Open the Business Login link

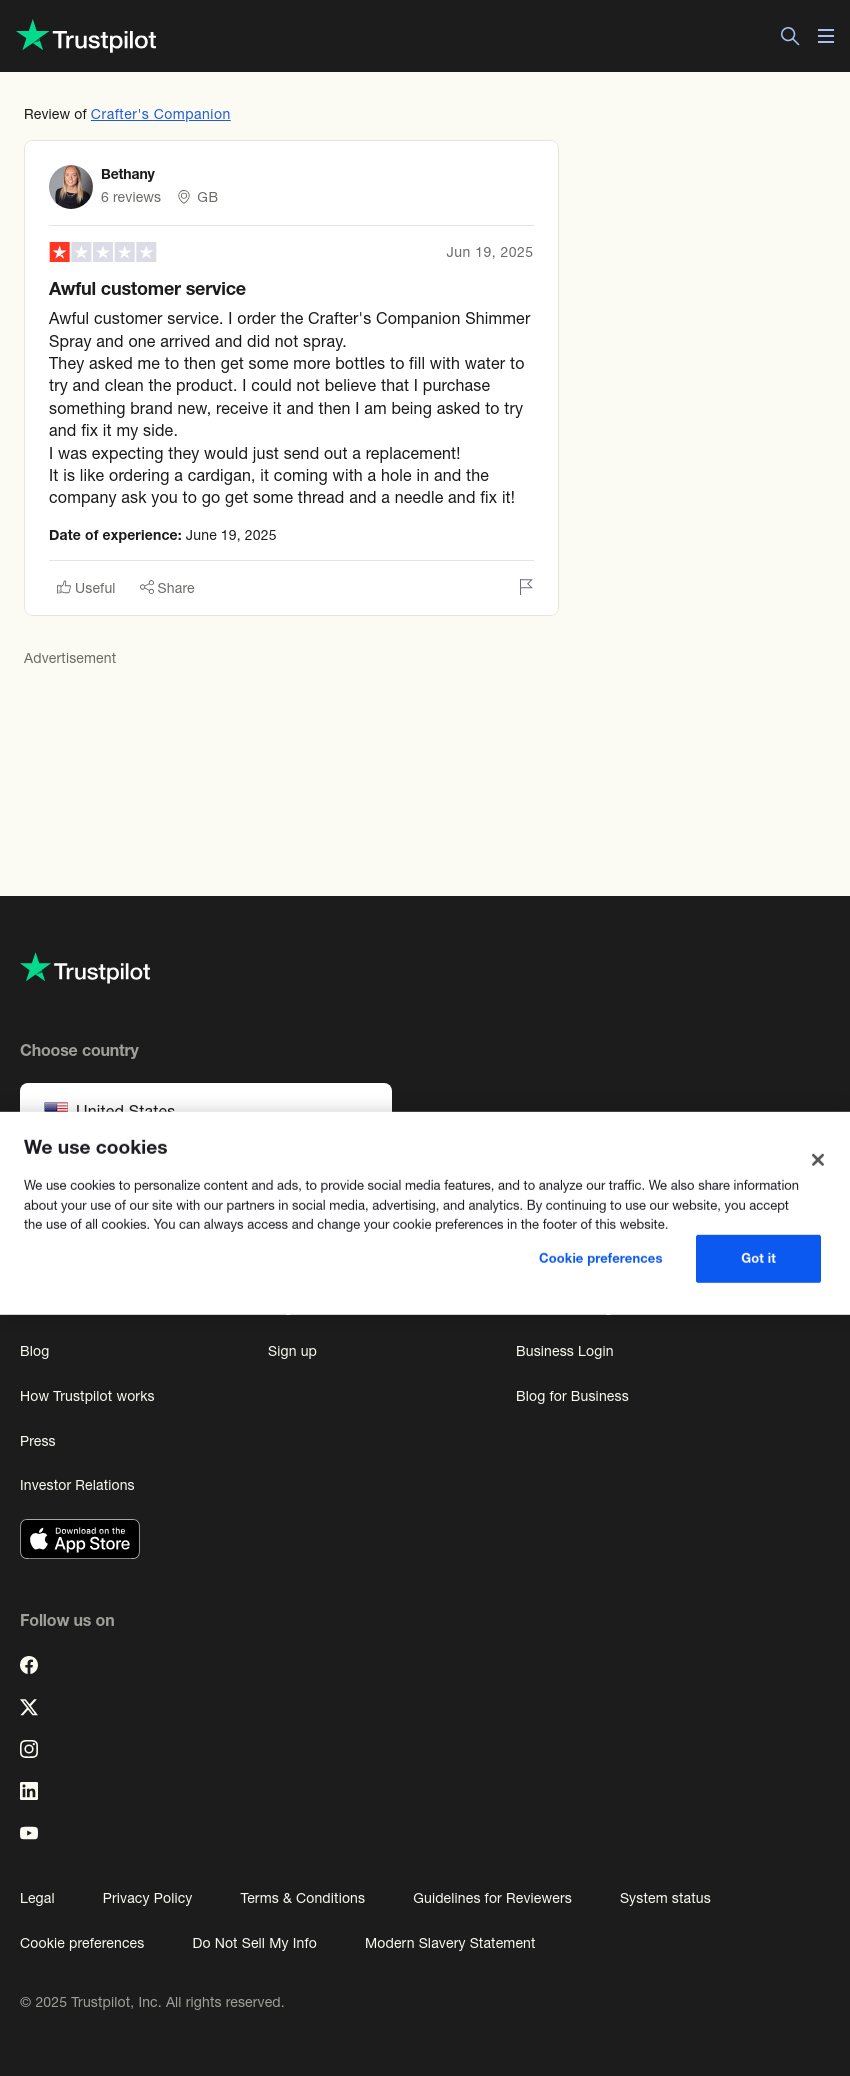tap(565, 1351)
